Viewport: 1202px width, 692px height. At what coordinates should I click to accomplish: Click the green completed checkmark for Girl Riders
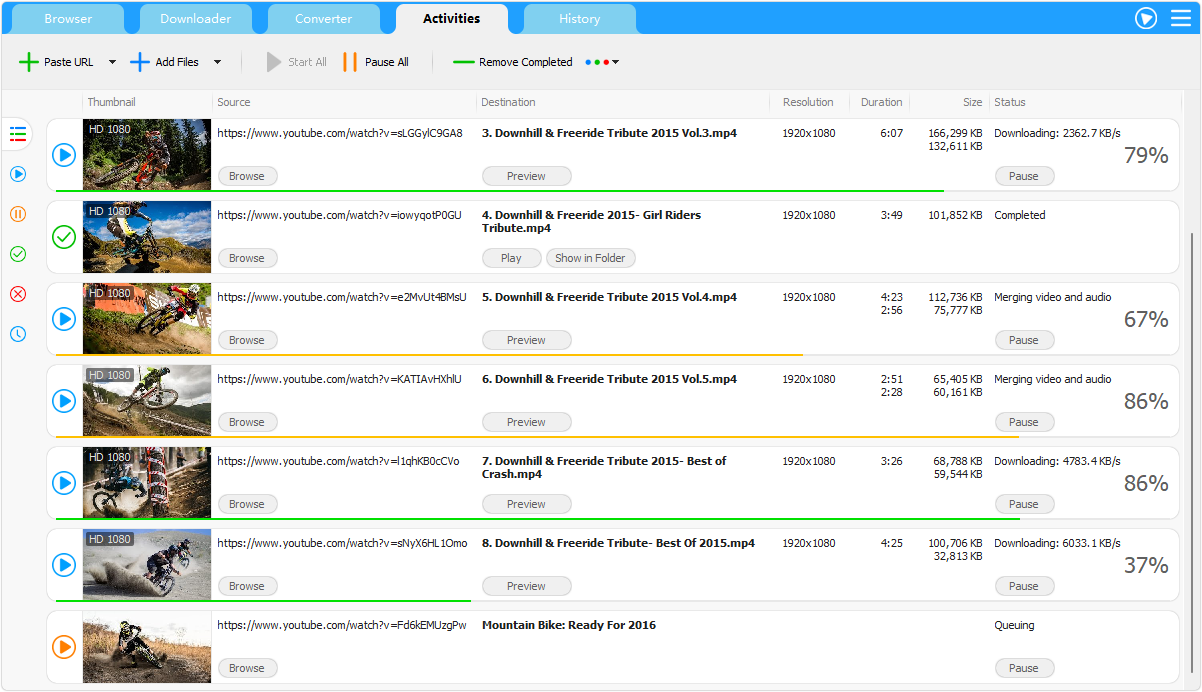point(64,237)
